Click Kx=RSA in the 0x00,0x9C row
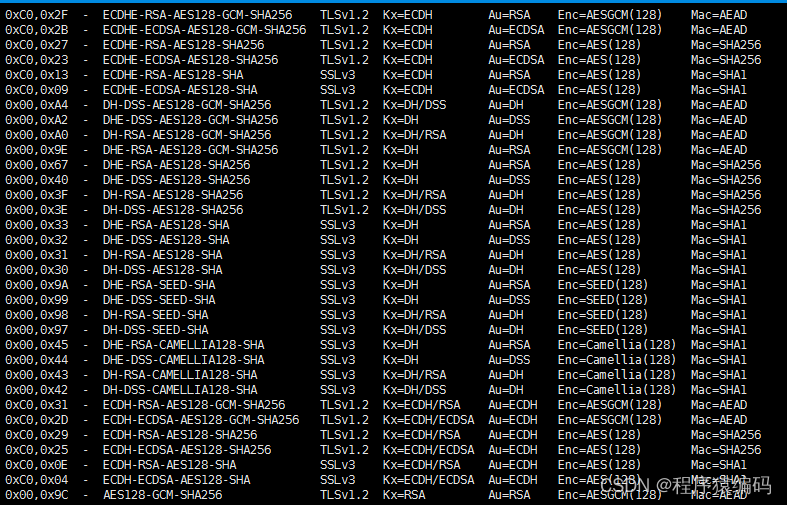787x505 pixels. (404, 495)
